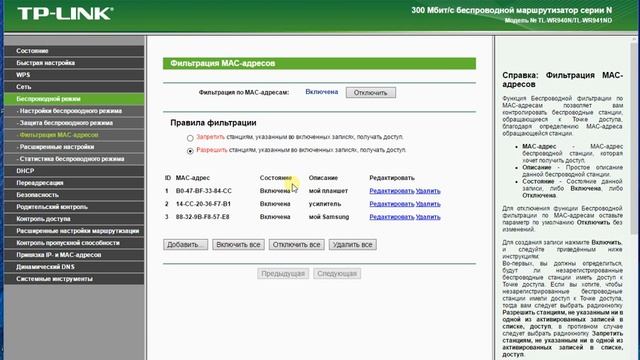Viewport: 640px width, 360px height.
Task: Click the Правила фильтрации heading
Action: (213, 123)
